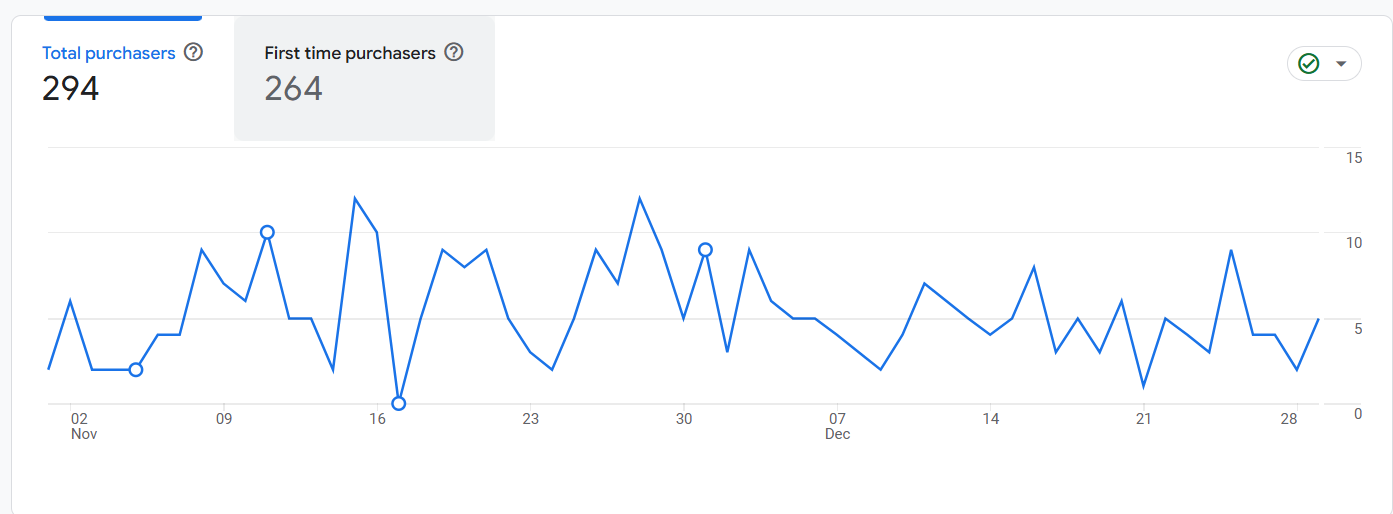Click help icon beside First time purchasers
The width and height of the screenshot is (1393, 514).
[454, 52]
